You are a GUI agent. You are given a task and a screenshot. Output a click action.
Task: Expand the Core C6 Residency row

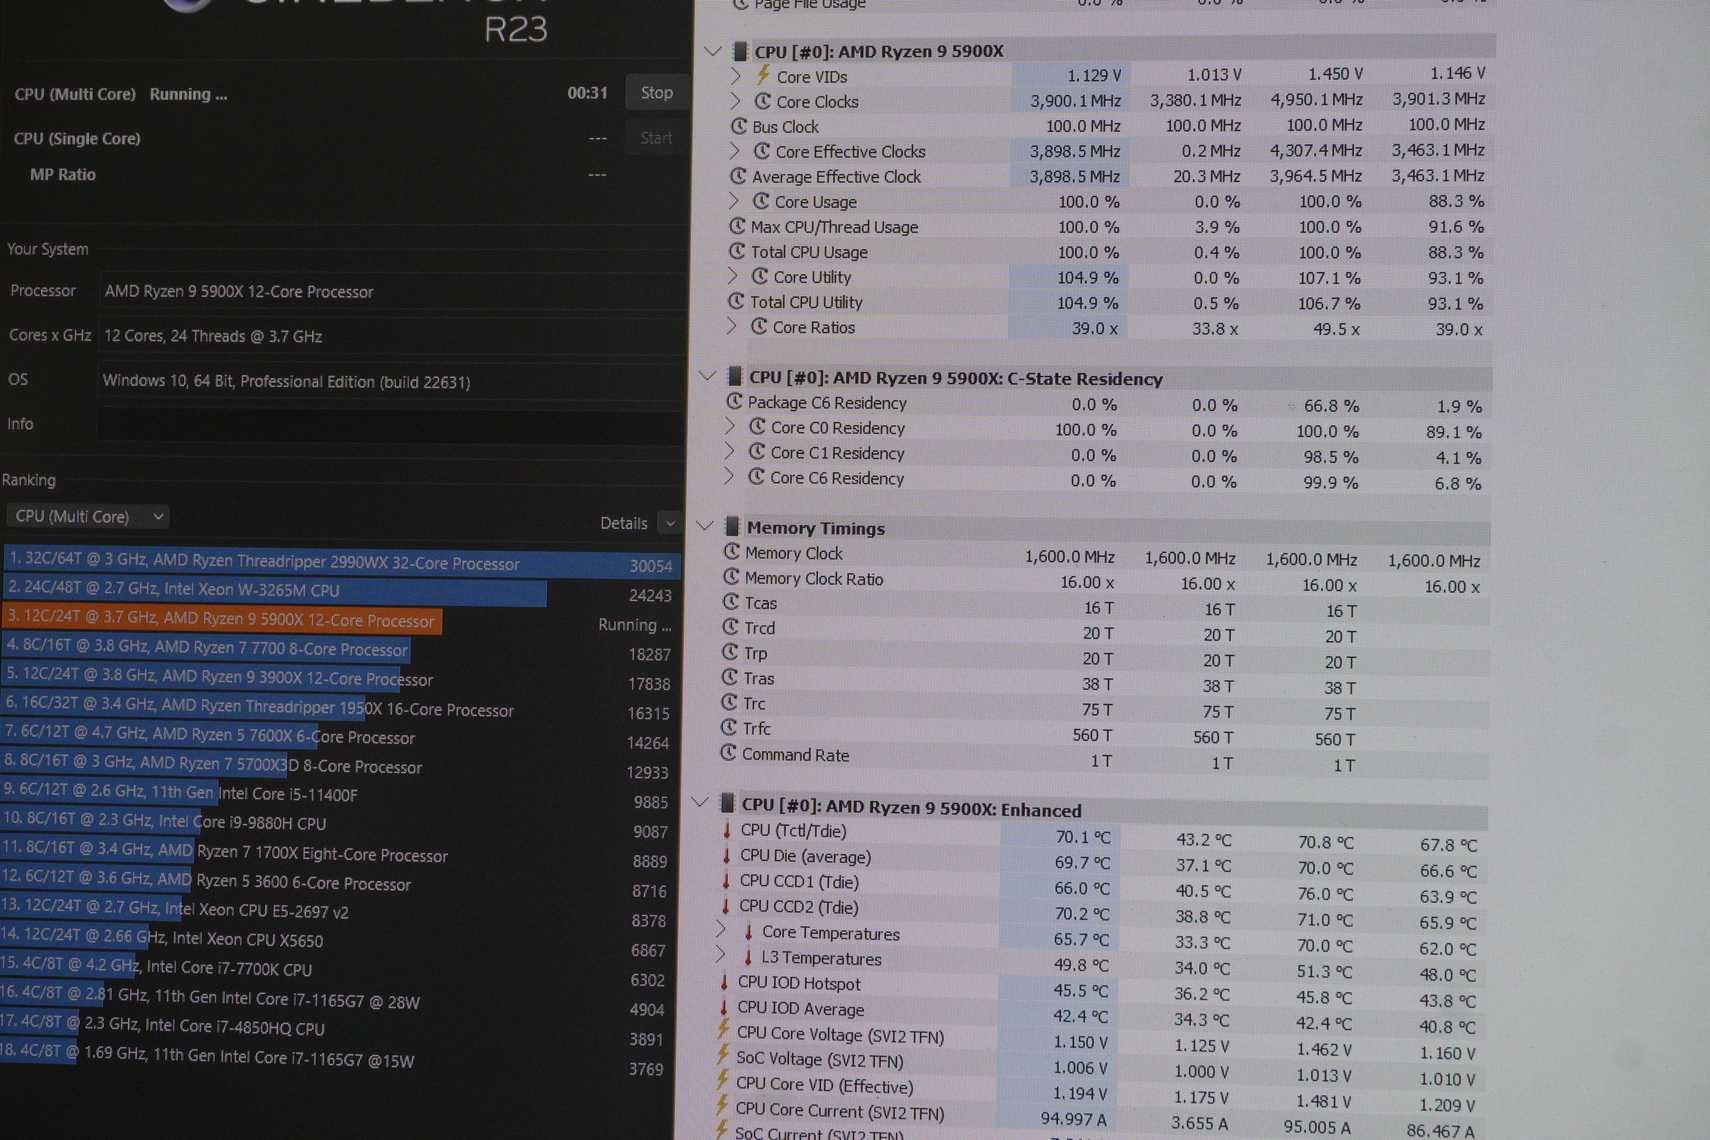[729, 477]
